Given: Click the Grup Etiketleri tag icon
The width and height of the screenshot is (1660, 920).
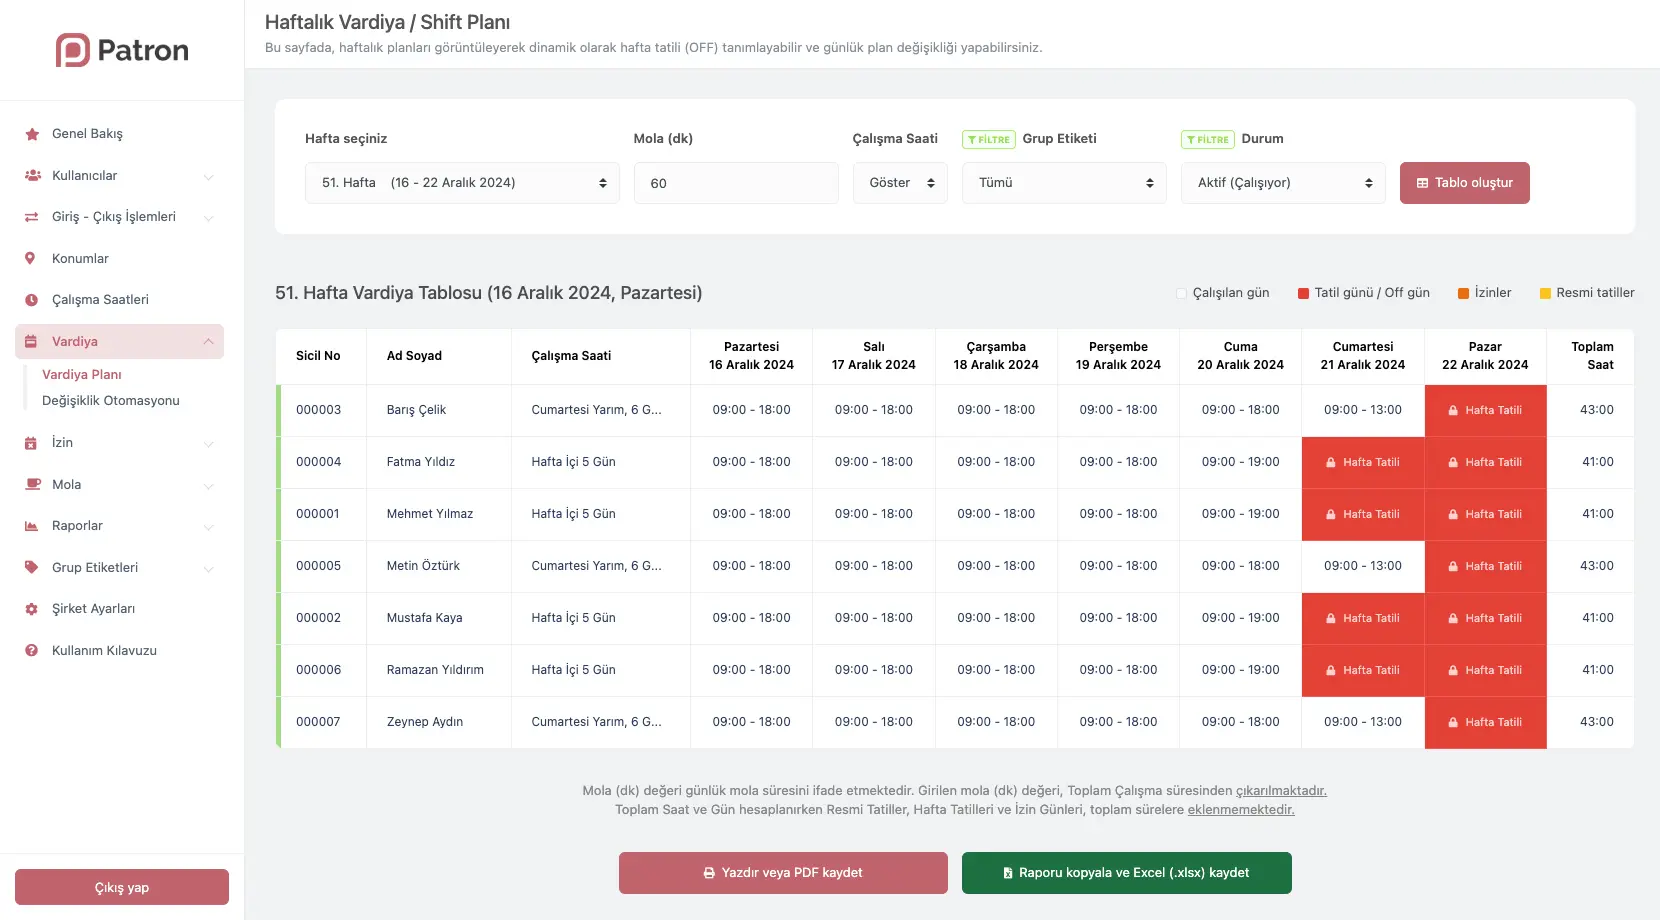Looking at the screenshot, I should (x=32, y=567).
